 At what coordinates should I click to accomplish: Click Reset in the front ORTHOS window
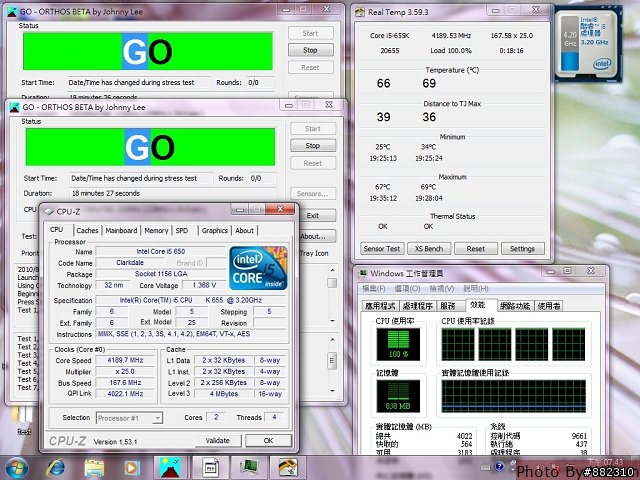[x=313, y=163]
